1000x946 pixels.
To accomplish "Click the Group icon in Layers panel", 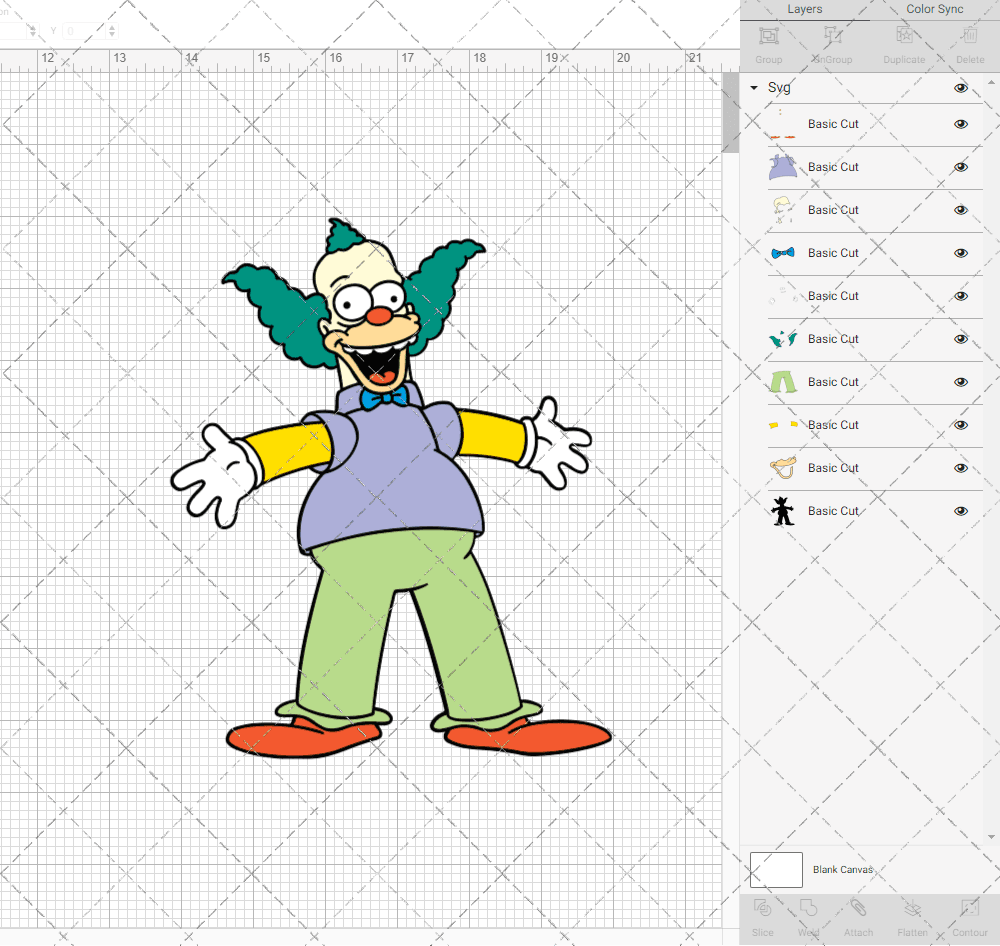I will click(768, 35).
